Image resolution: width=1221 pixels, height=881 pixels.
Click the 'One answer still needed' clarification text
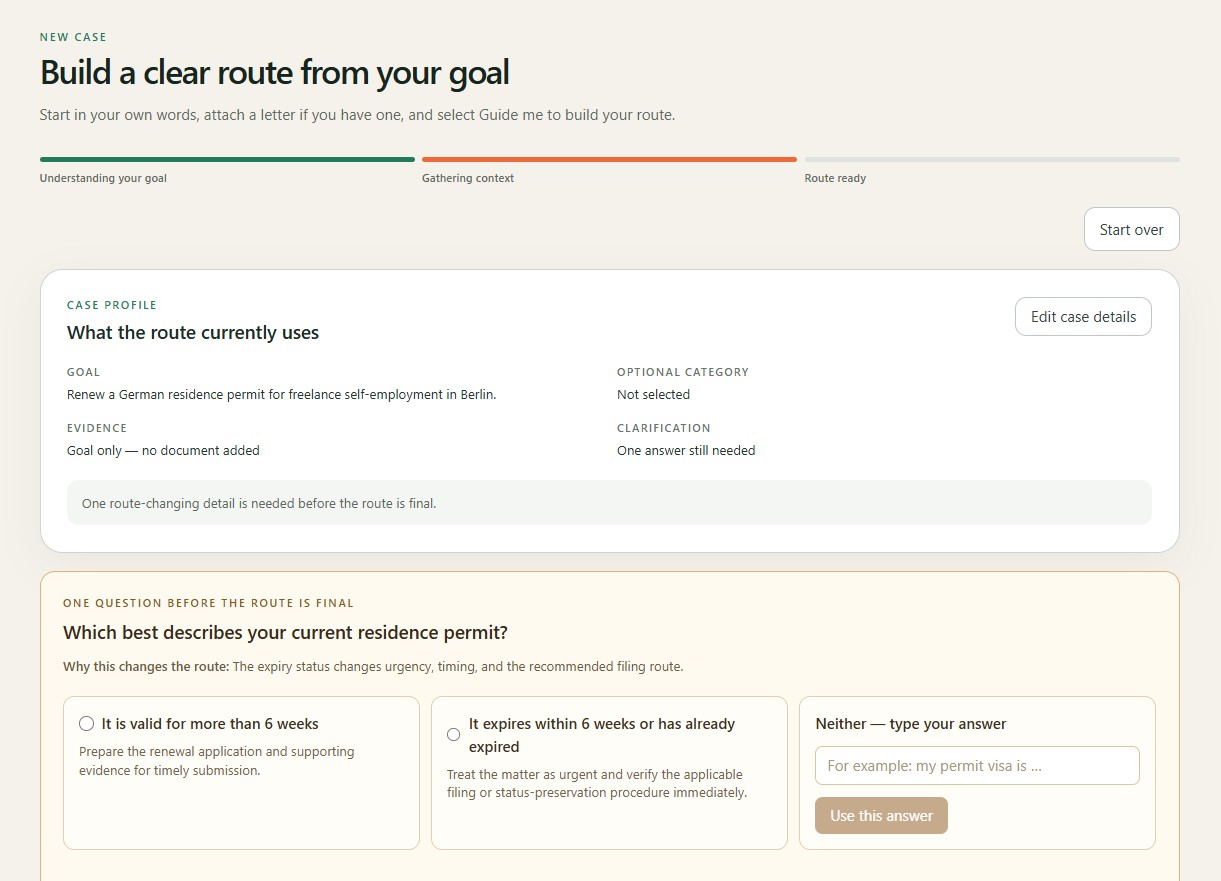point(686,451)
